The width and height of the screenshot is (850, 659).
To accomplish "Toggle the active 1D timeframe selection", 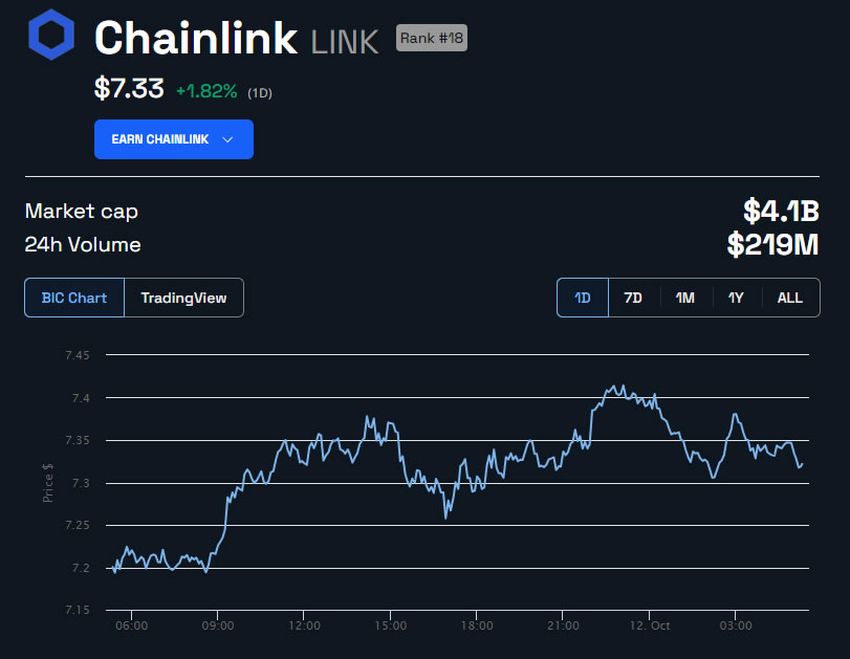I will click(x=581, y=297).
